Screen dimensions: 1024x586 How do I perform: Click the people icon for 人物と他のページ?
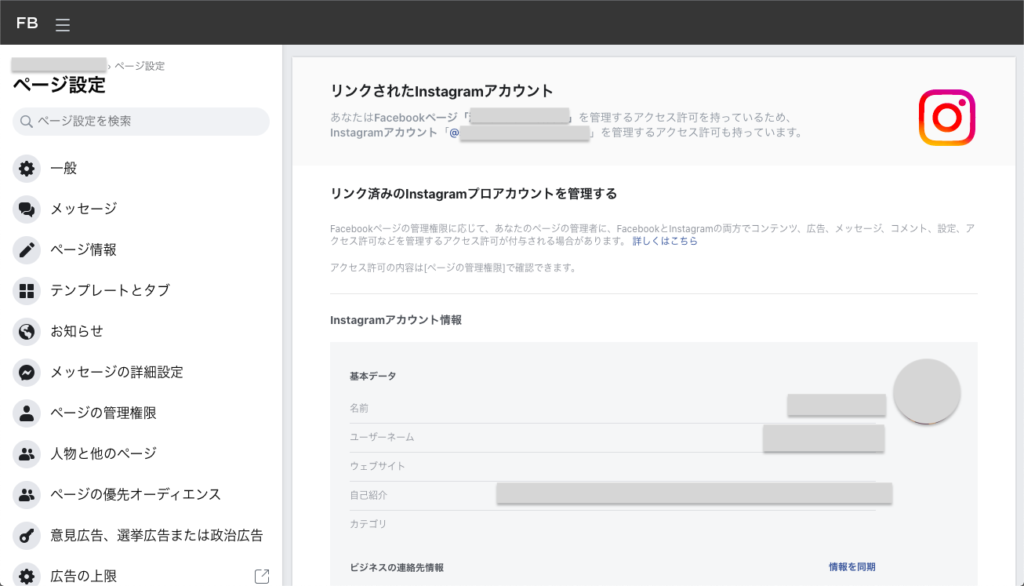click(x=27, y=454)
